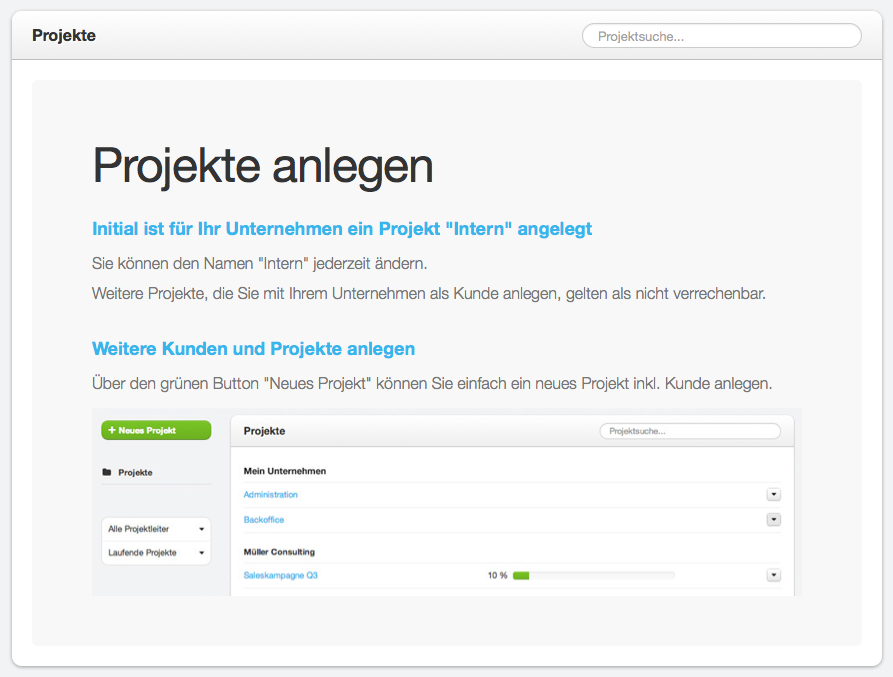Click the embedded screenshot Projekte panel title
The image size is (893, 677).
pos(264,431)
